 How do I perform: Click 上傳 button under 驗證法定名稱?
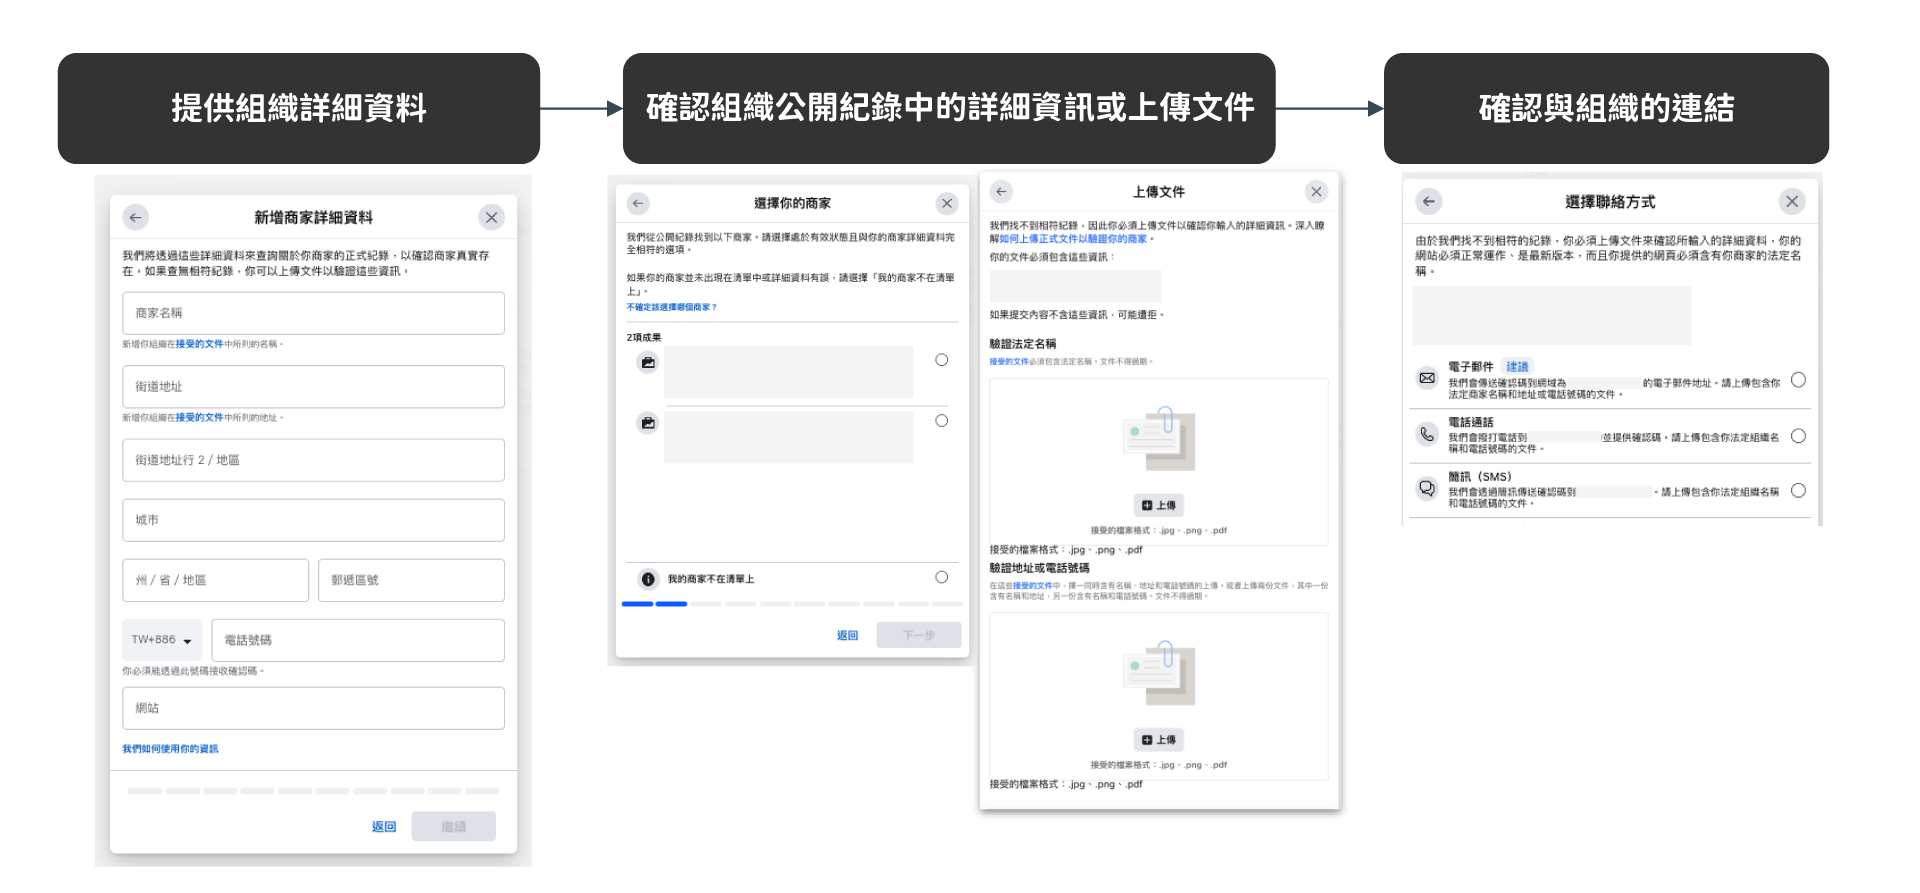(1158, 505)
